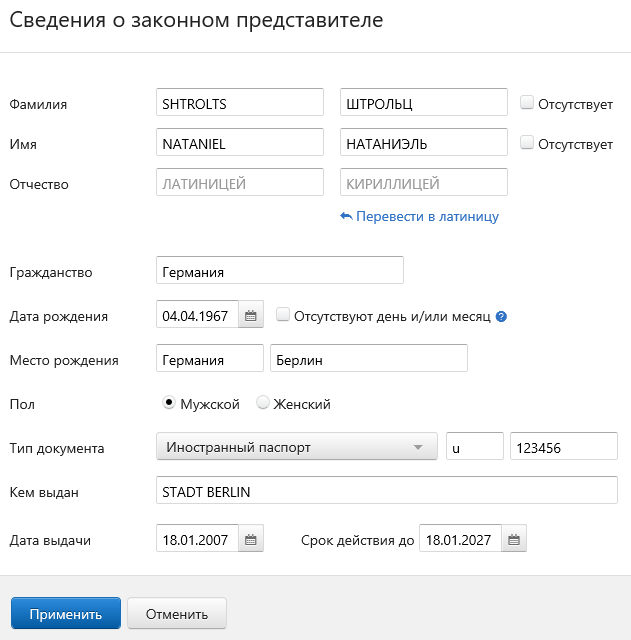Select the Мужской gender option

(169, 402)
